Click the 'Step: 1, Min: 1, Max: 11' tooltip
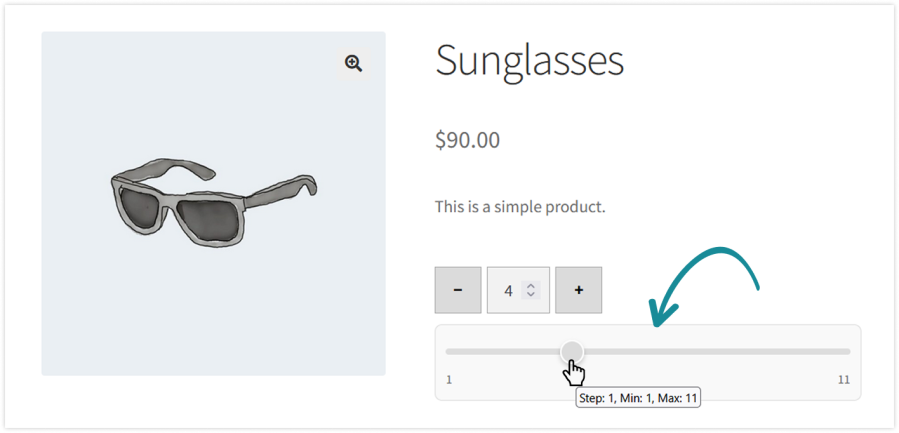This screenshot has height=433, width=899. [638, 398]
